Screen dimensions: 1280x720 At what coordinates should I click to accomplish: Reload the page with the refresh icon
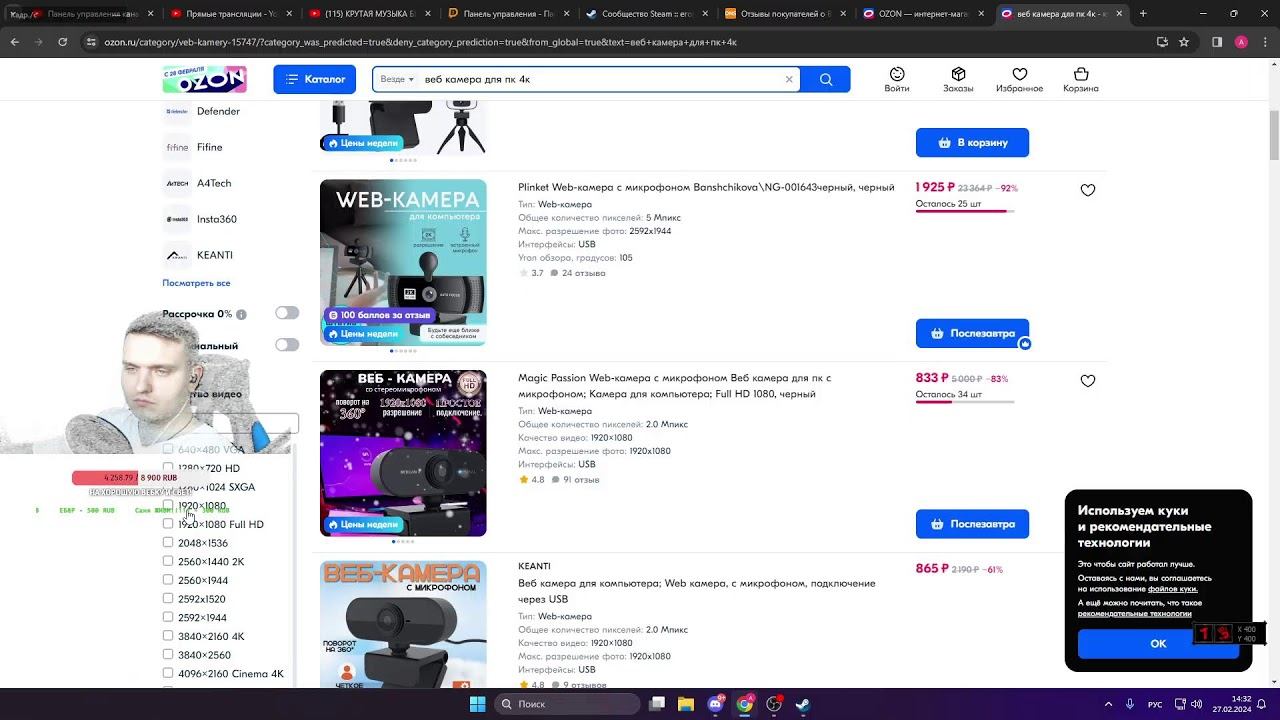(62, 42)
